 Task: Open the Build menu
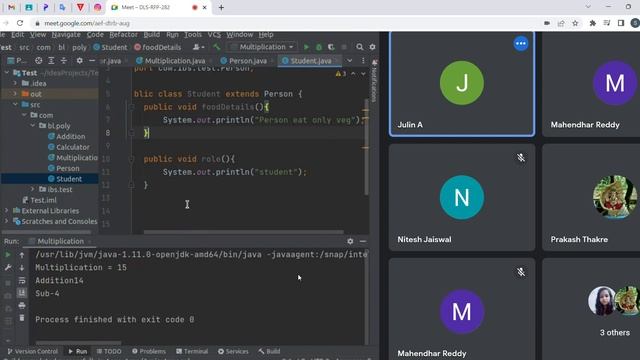[152, 35]
